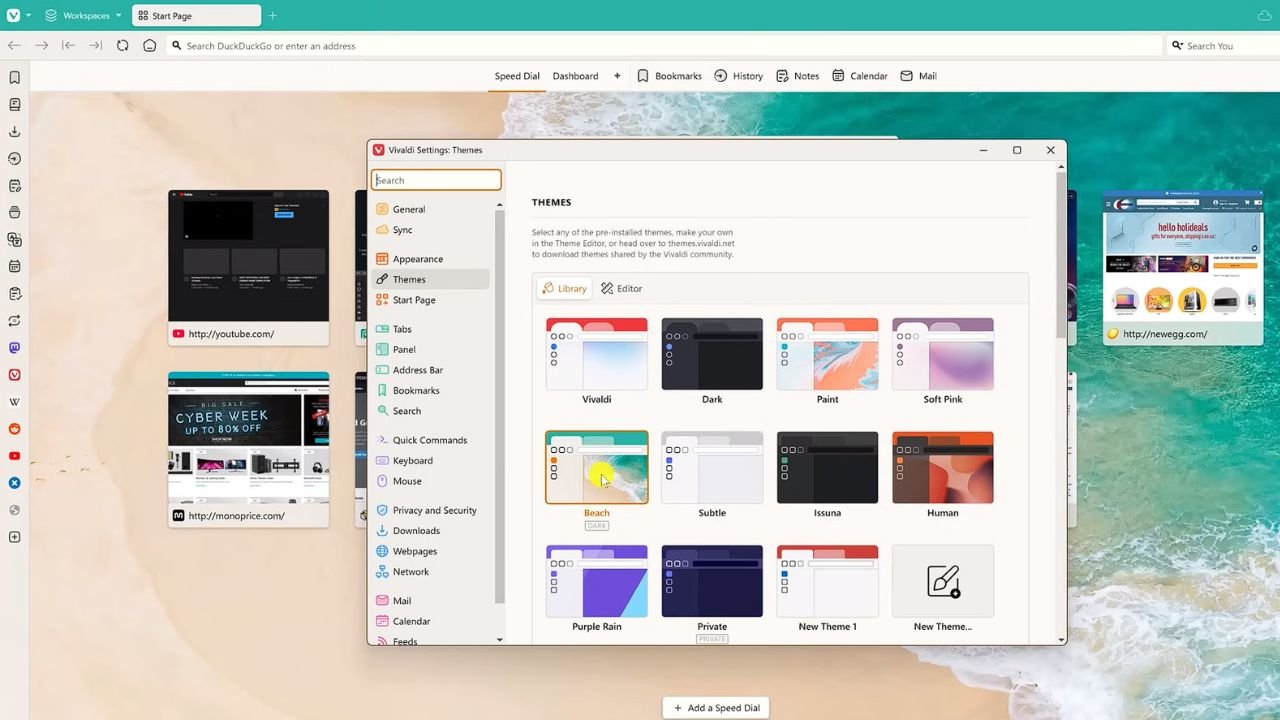
Task: Open the Mastodon web panel
Action: click(14, 347)
